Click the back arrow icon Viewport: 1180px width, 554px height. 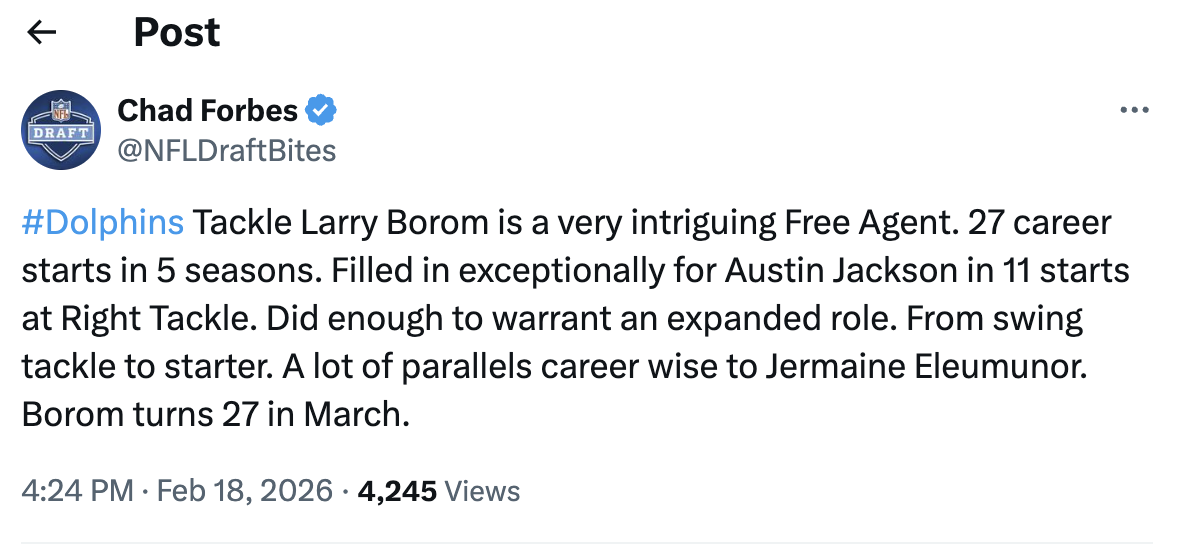[41, 33]
